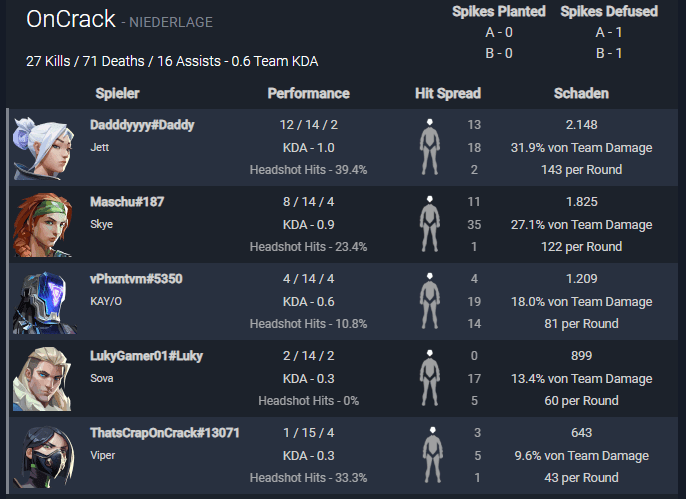Viewport: 686px width, 499px height.
Task: Open player profile LukyGamer01#Luky
Action: [x=147, y=356]
